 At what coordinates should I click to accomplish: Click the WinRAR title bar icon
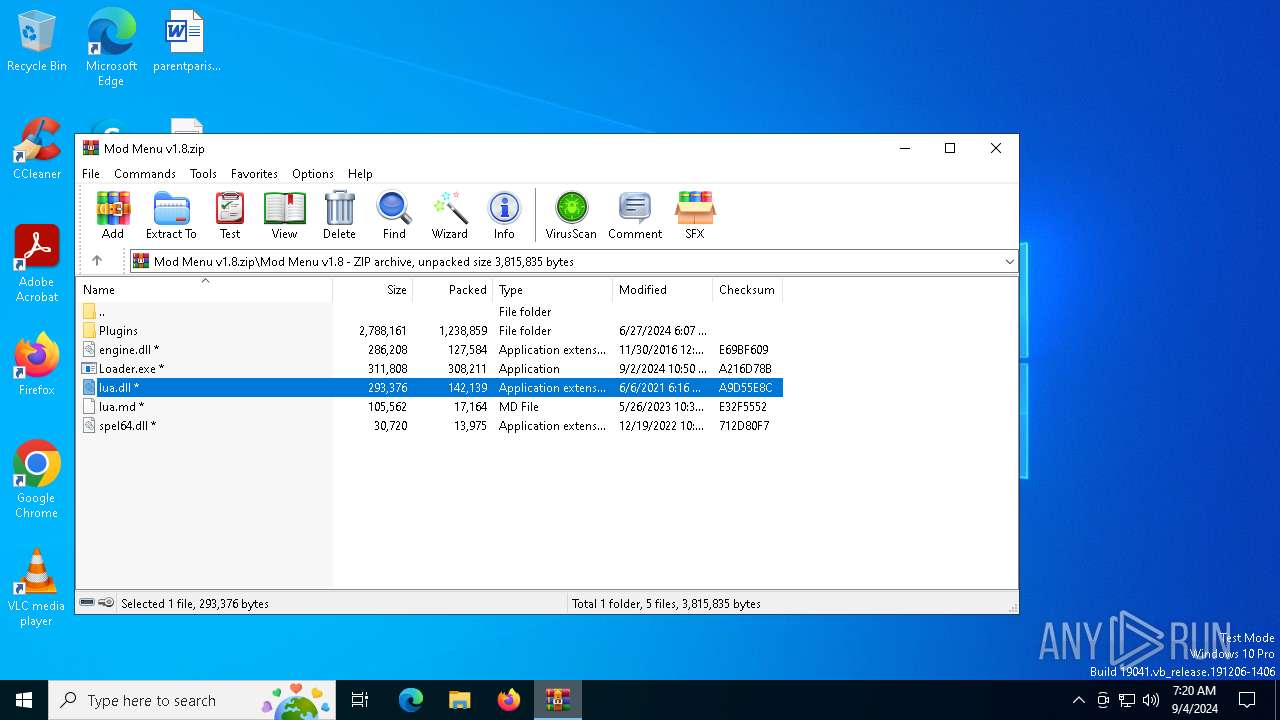[91, 148]
